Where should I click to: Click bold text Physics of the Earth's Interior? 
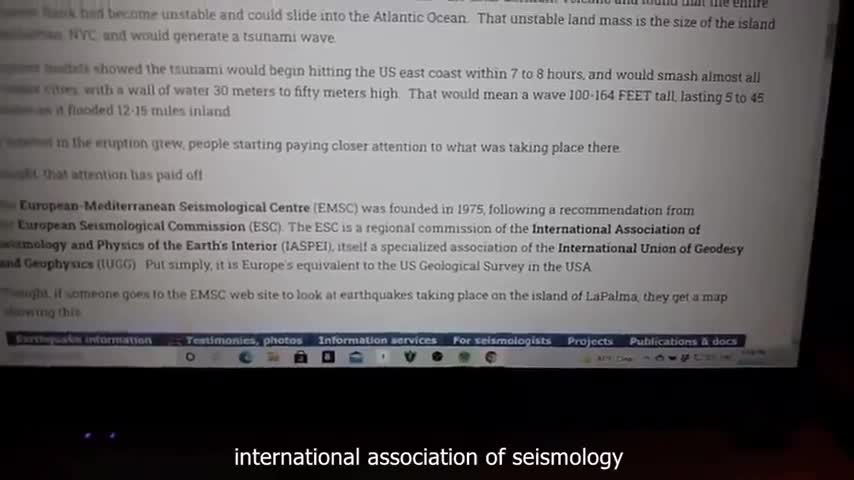point(187,245)
